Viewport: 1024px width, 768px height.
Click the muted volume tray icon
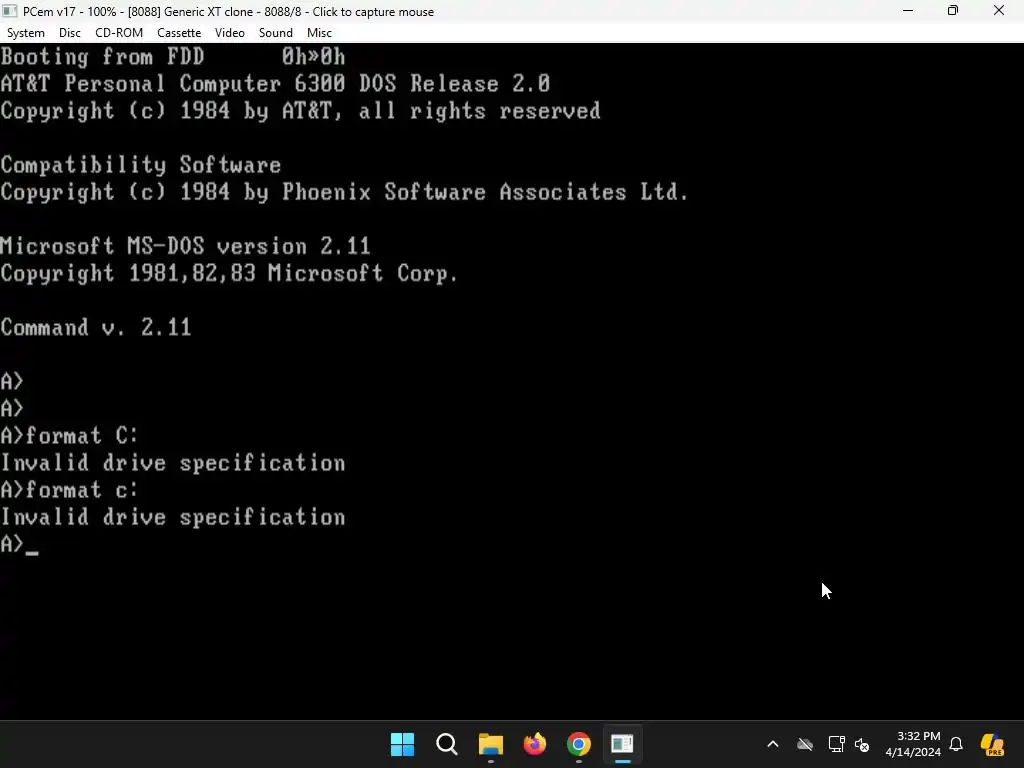[862, 744]
